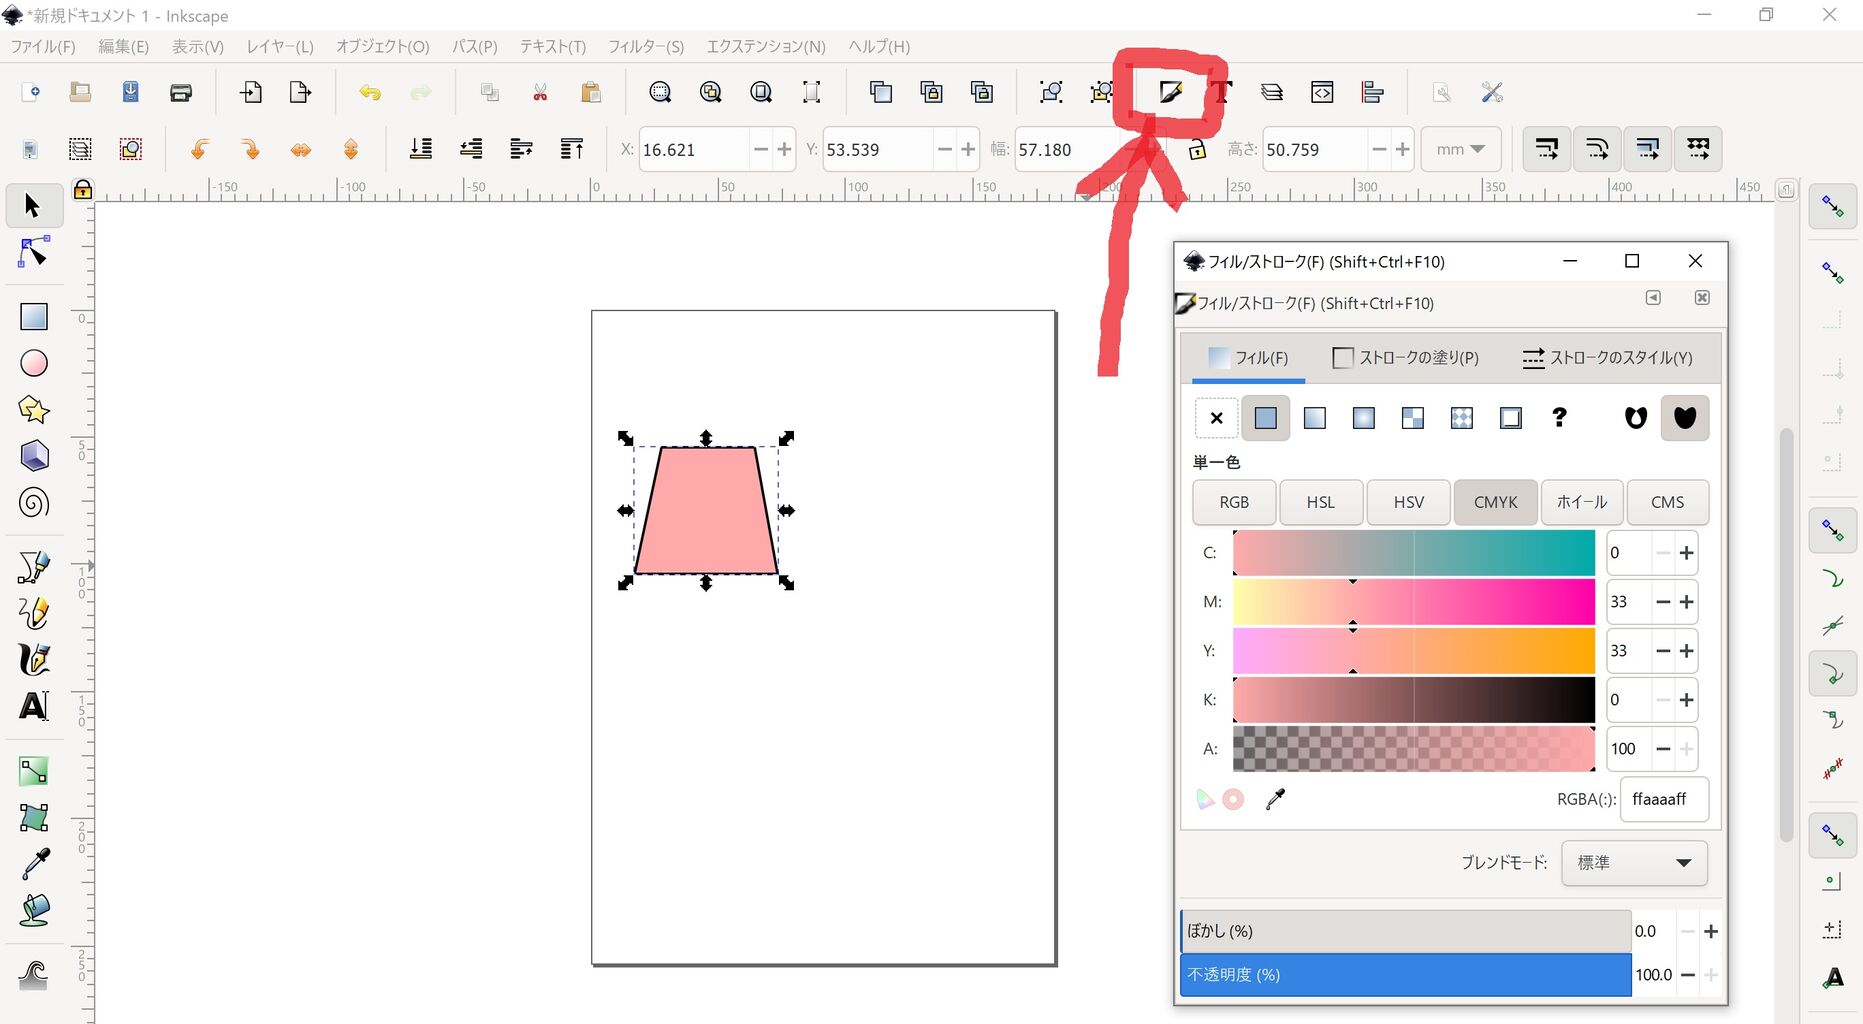Choose the HSL color mode
Viewport: 1863px width, 1024px height.
coord(1321,503)
